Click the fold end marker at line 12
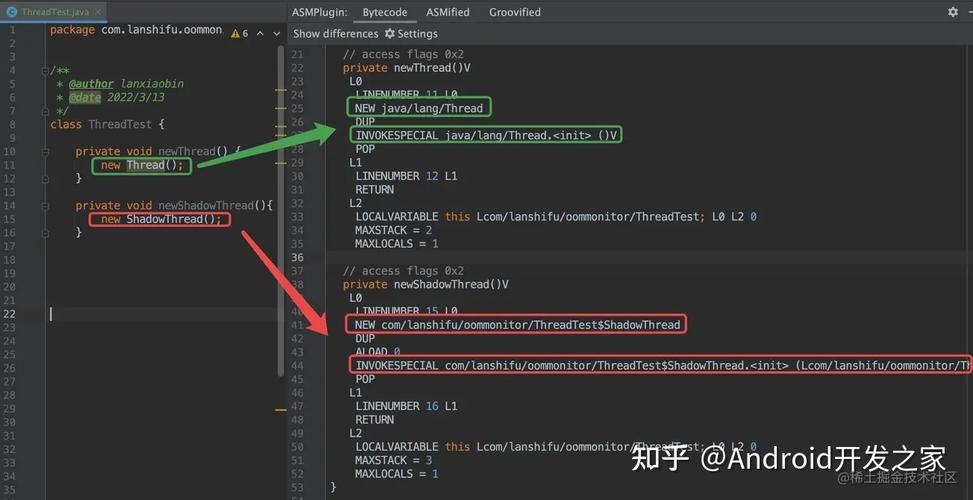Screen dimensions: 973x500 pyautogui.click(x=45, y=179)
